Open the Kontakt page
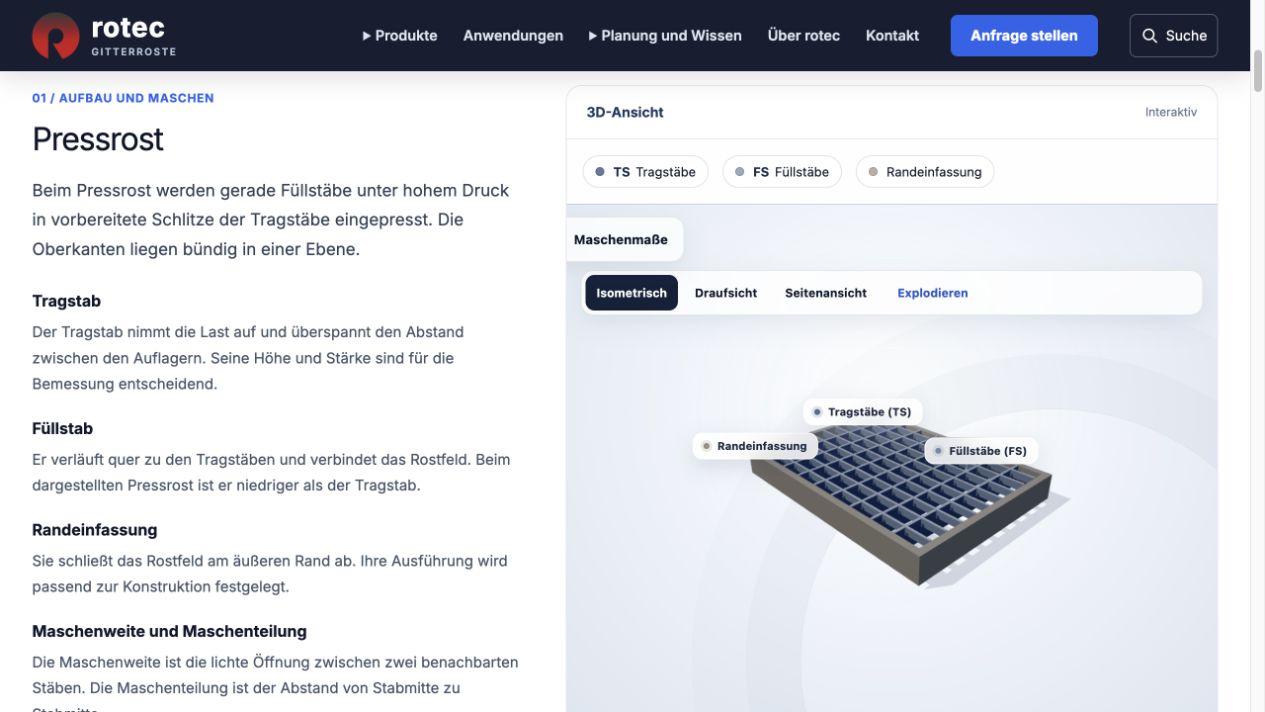Viewport: 1265px width, 712px height. pyautogui.click(x=892, y=35)
